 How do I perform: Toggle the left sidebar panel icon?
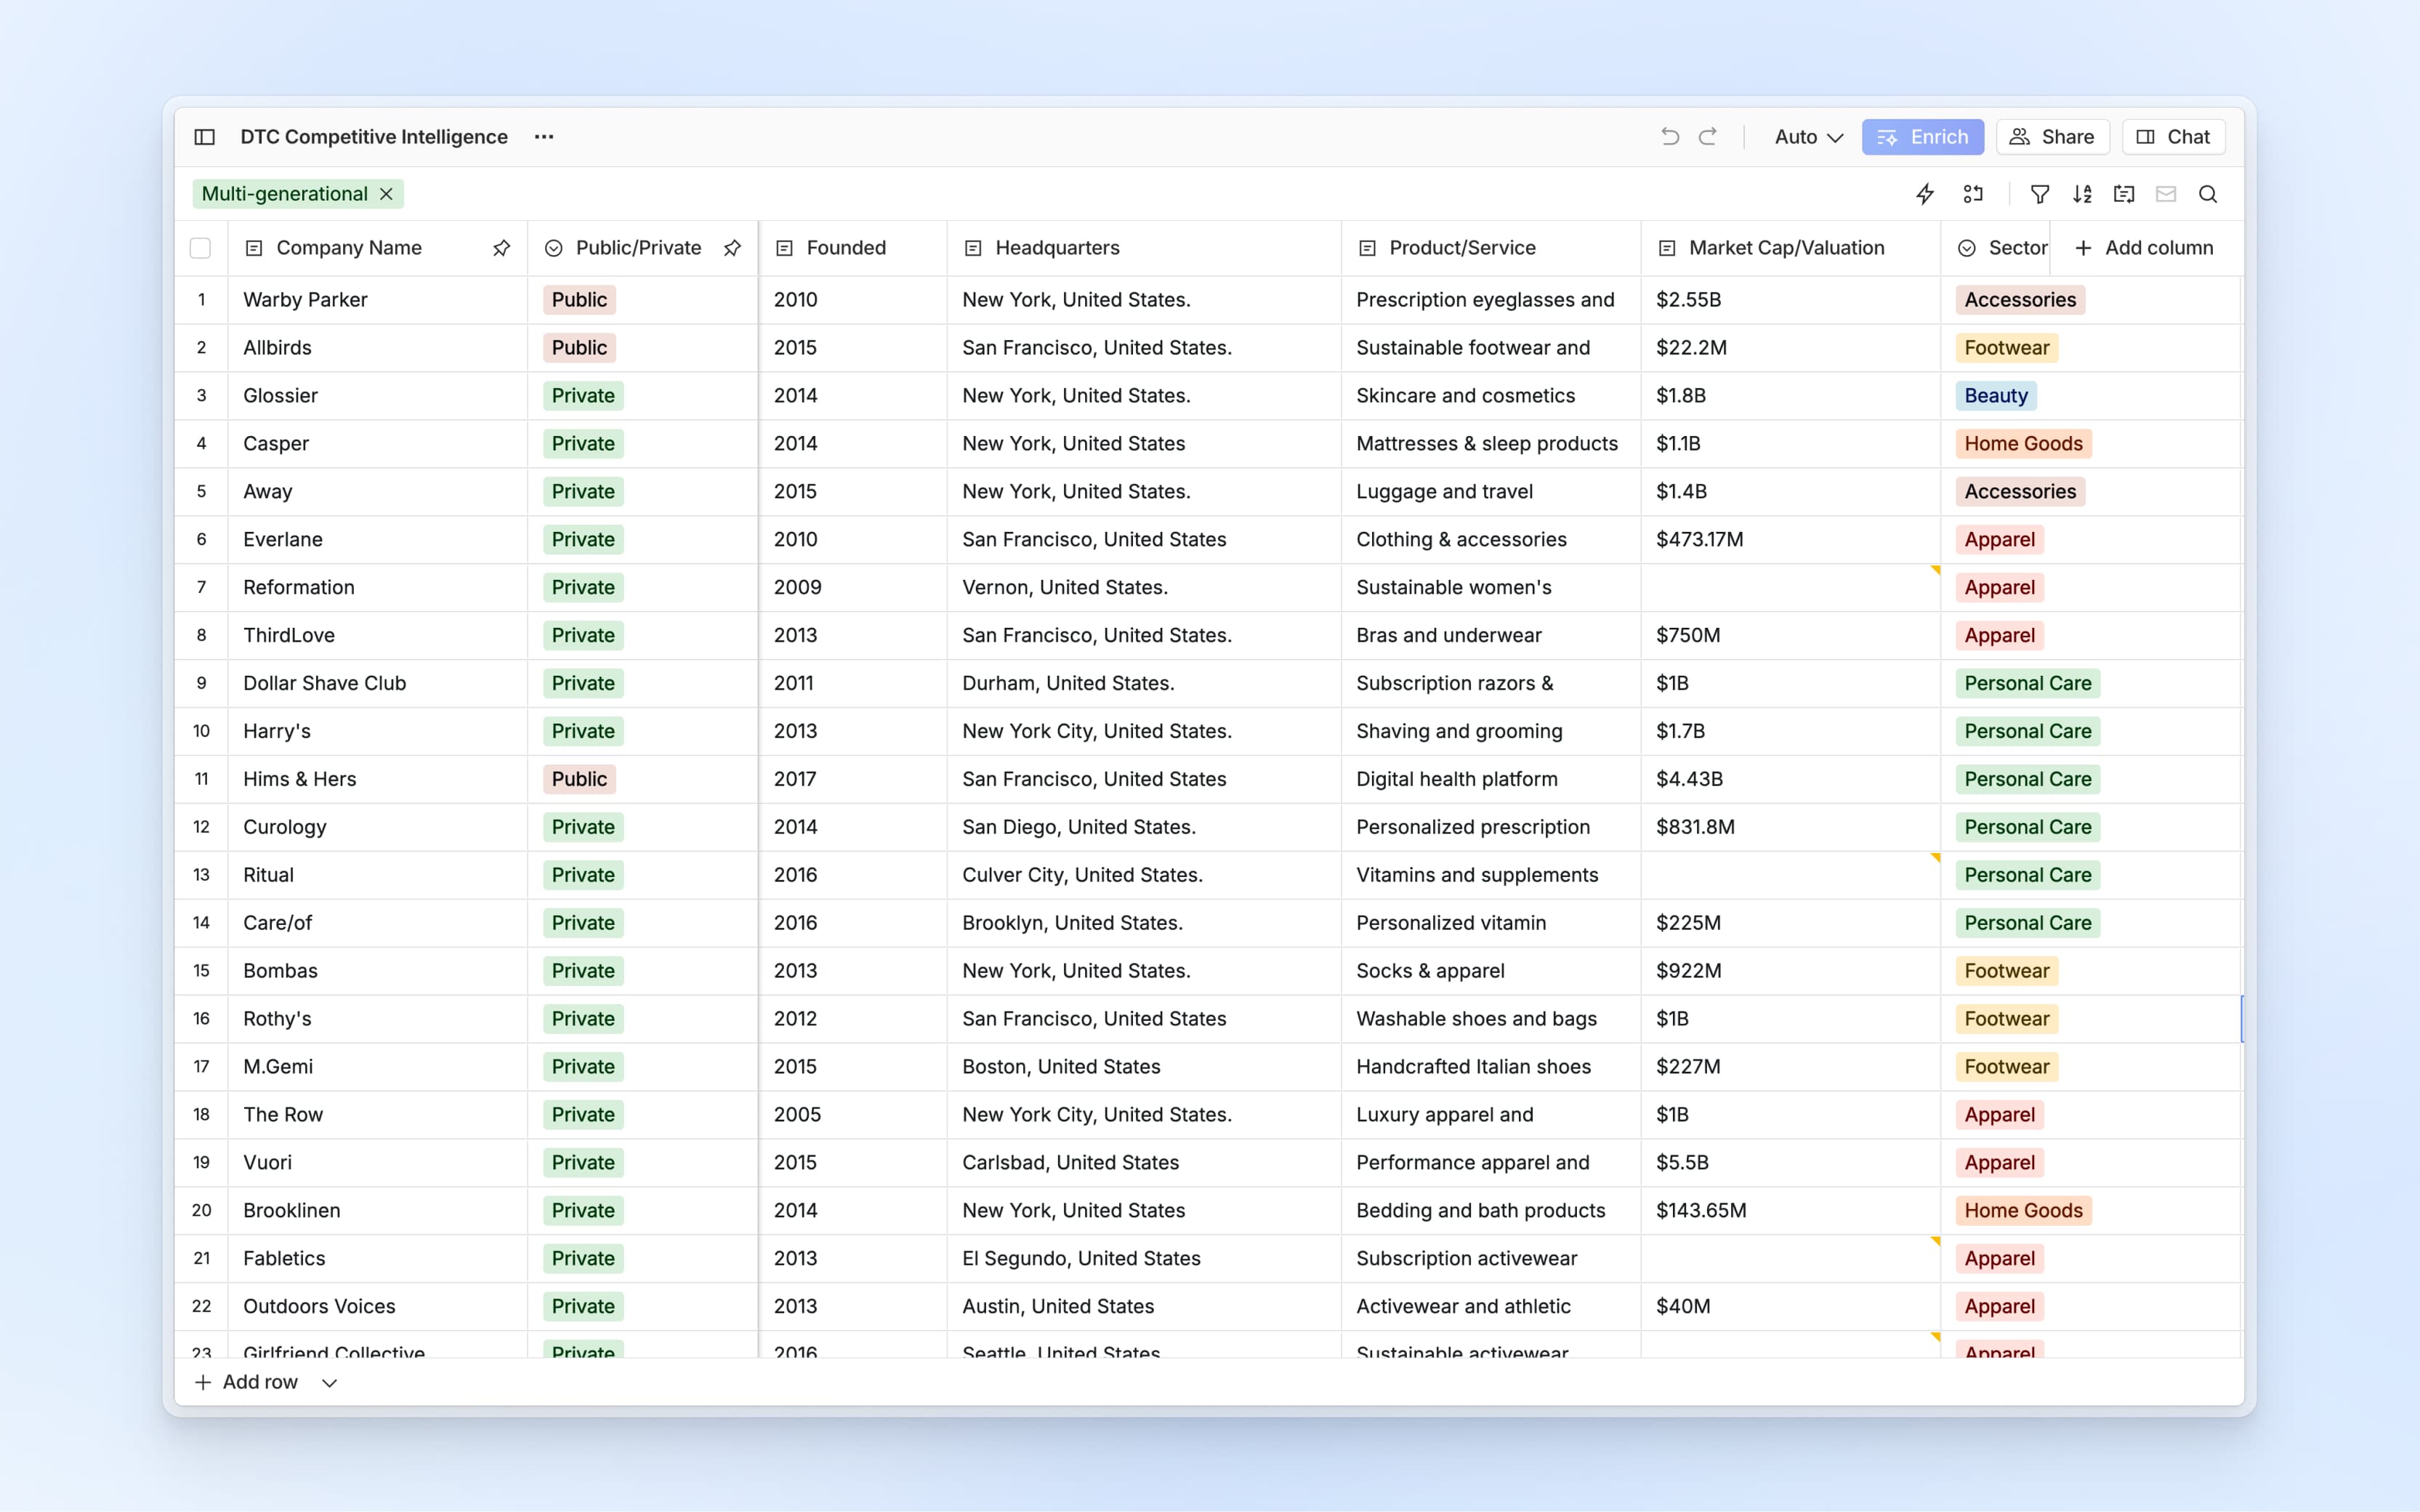(x=204, y=137)
